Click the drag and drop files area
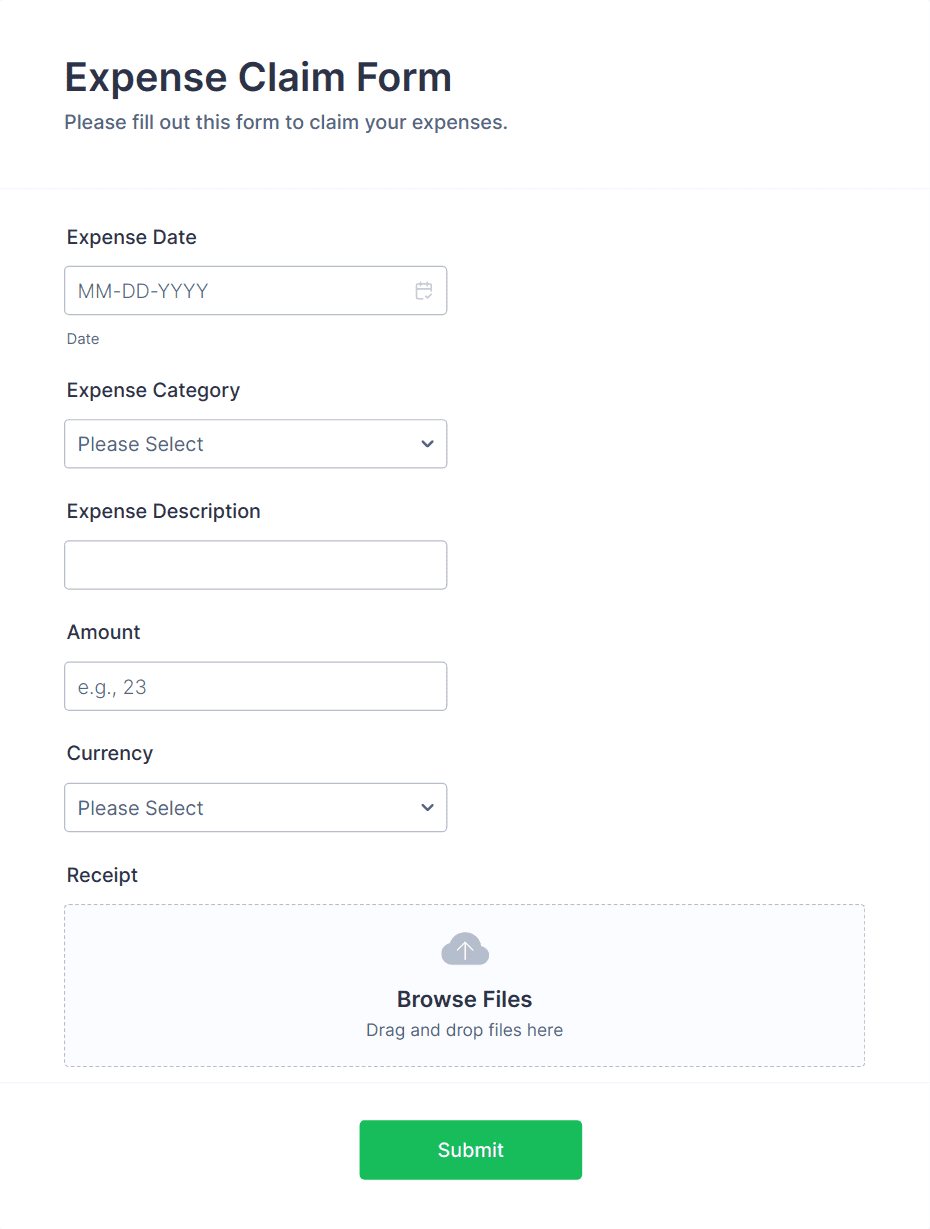This screenshot has width=930, height=1229. point(464,1029)
